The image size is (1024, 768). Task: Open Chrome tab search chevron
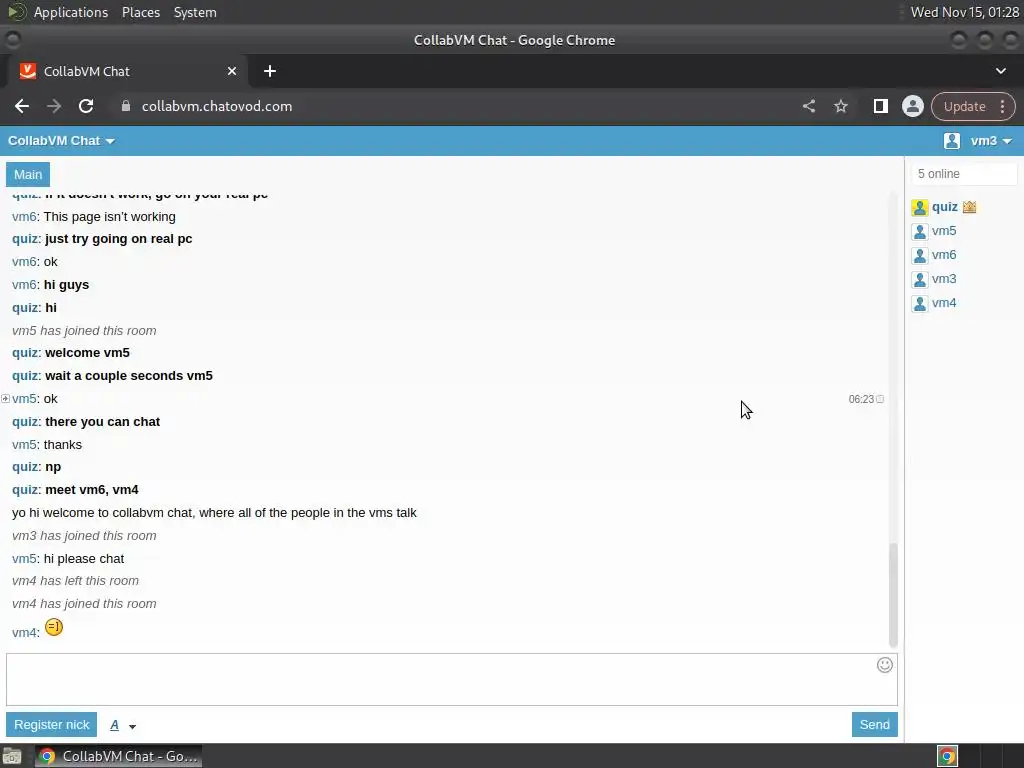pos(1000,71)
